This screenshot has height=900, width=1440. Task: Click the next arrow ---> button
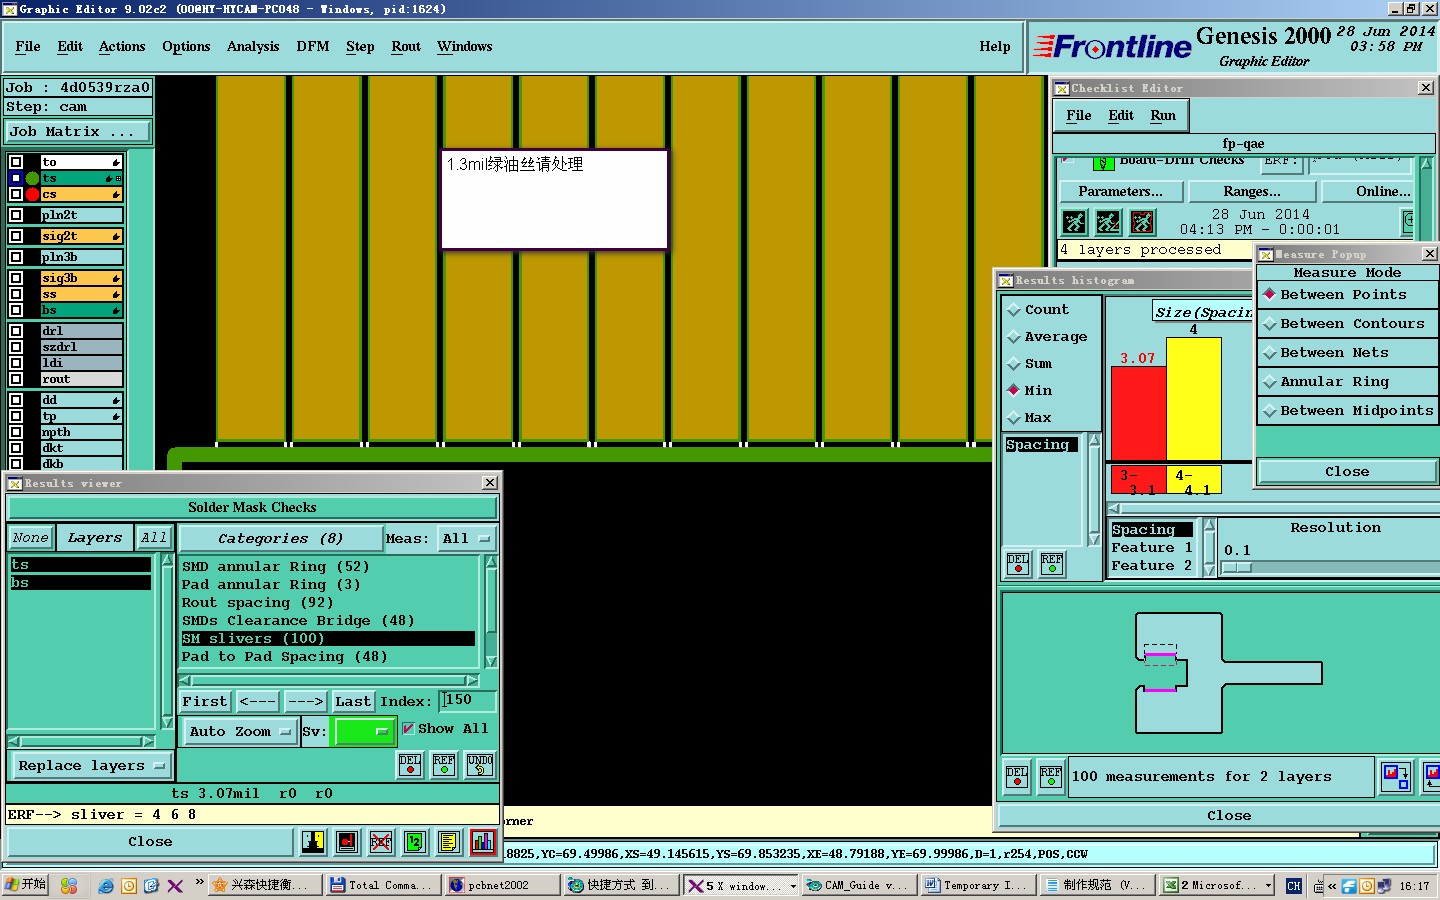point(305,702)
